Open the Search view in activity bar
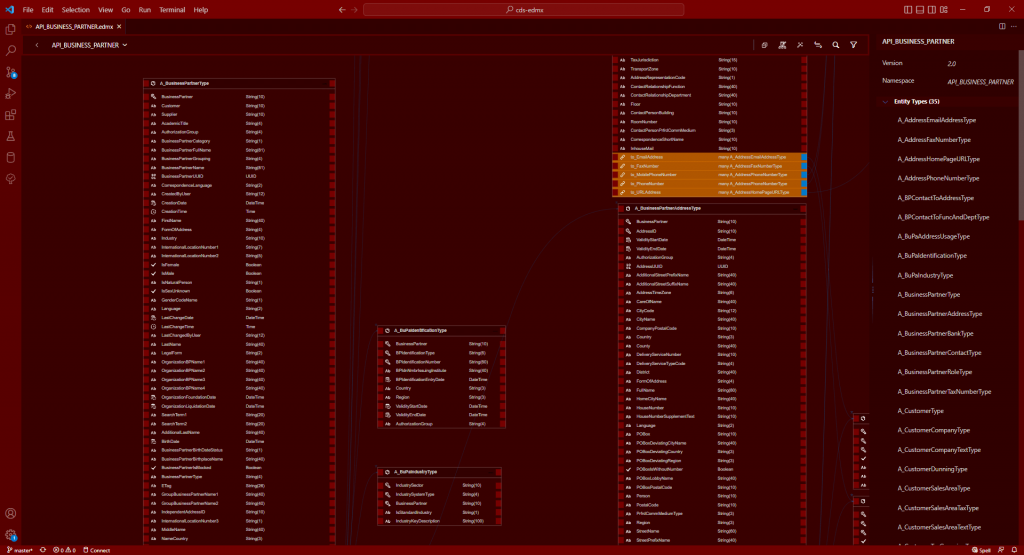1024x555 pixels. tap(10, 50)
